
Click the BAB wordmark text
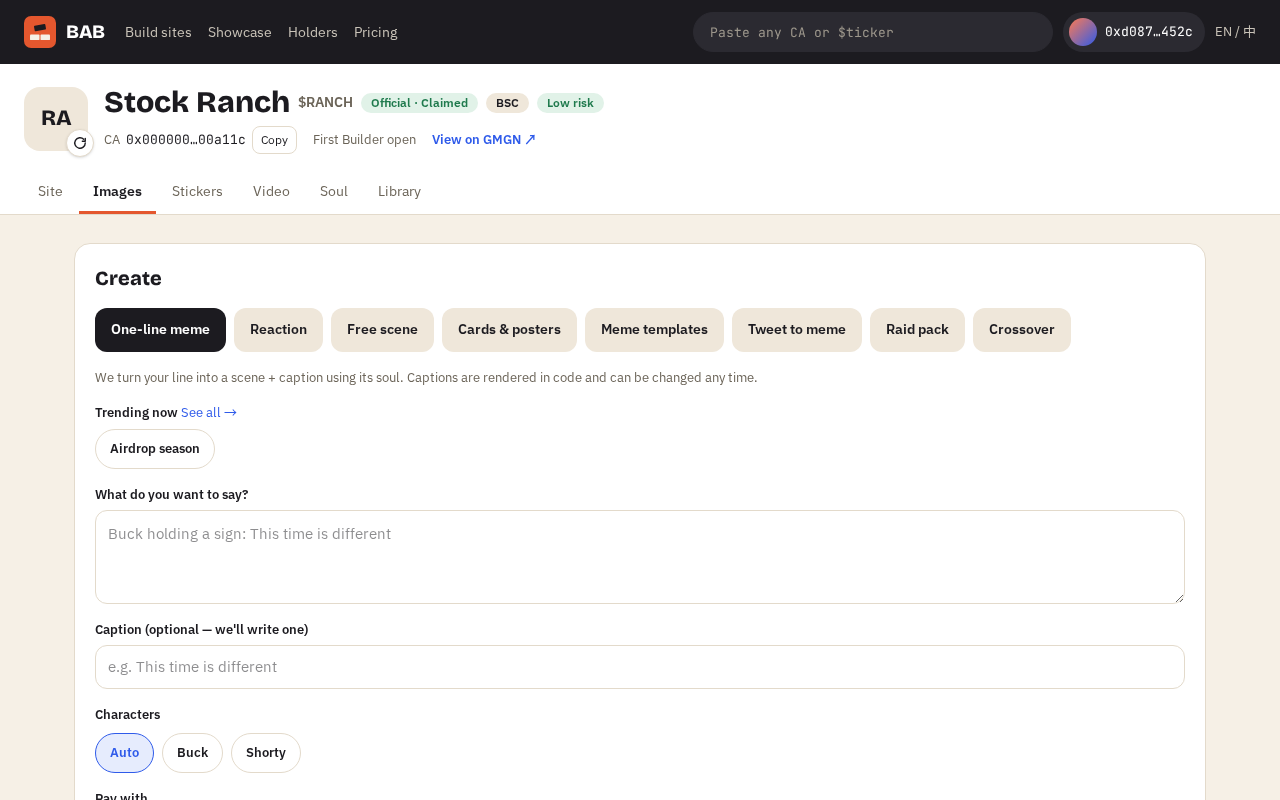tap(85, 32)
